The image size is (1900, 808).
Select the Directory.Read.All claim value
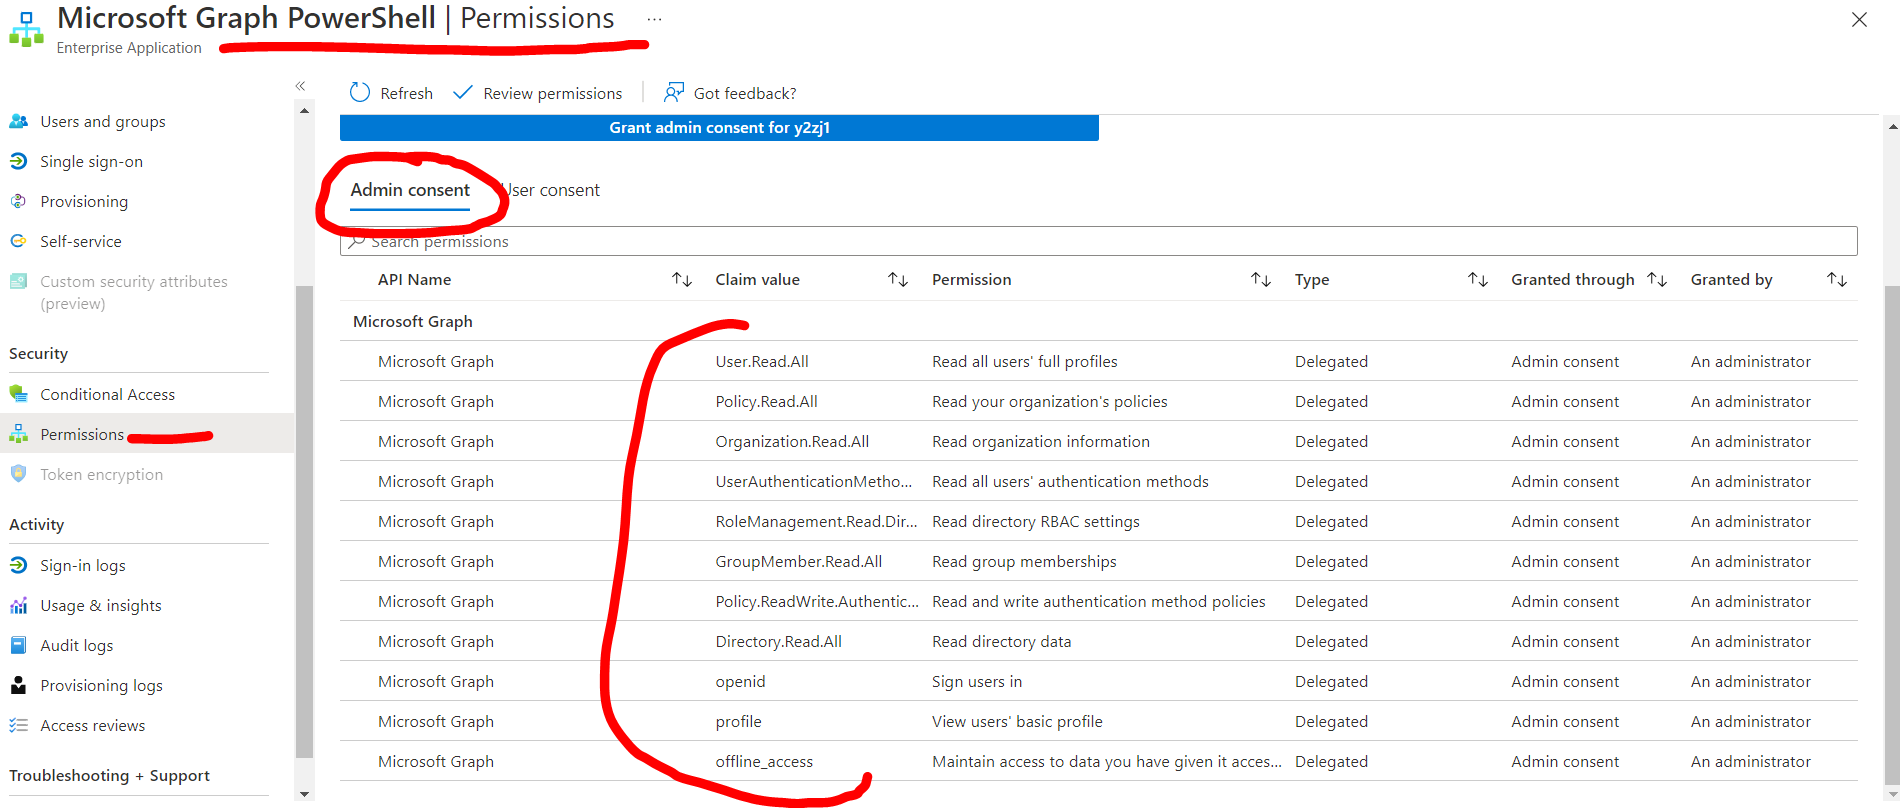coord(778,641)
